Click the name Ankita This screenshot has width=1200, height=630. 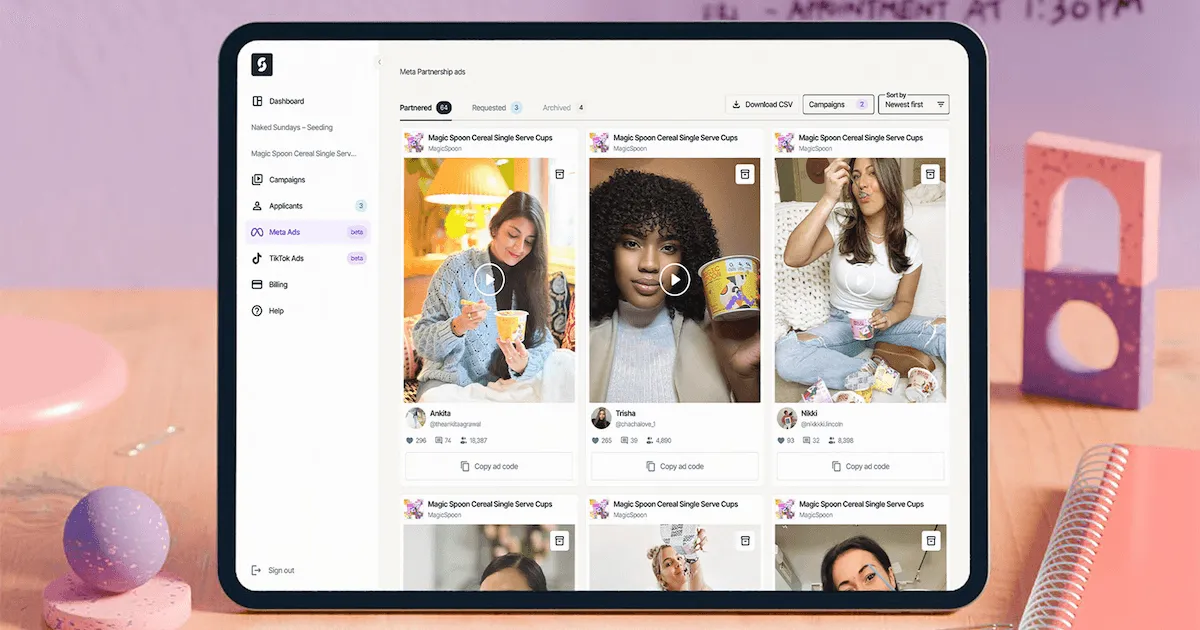[440, 413]
